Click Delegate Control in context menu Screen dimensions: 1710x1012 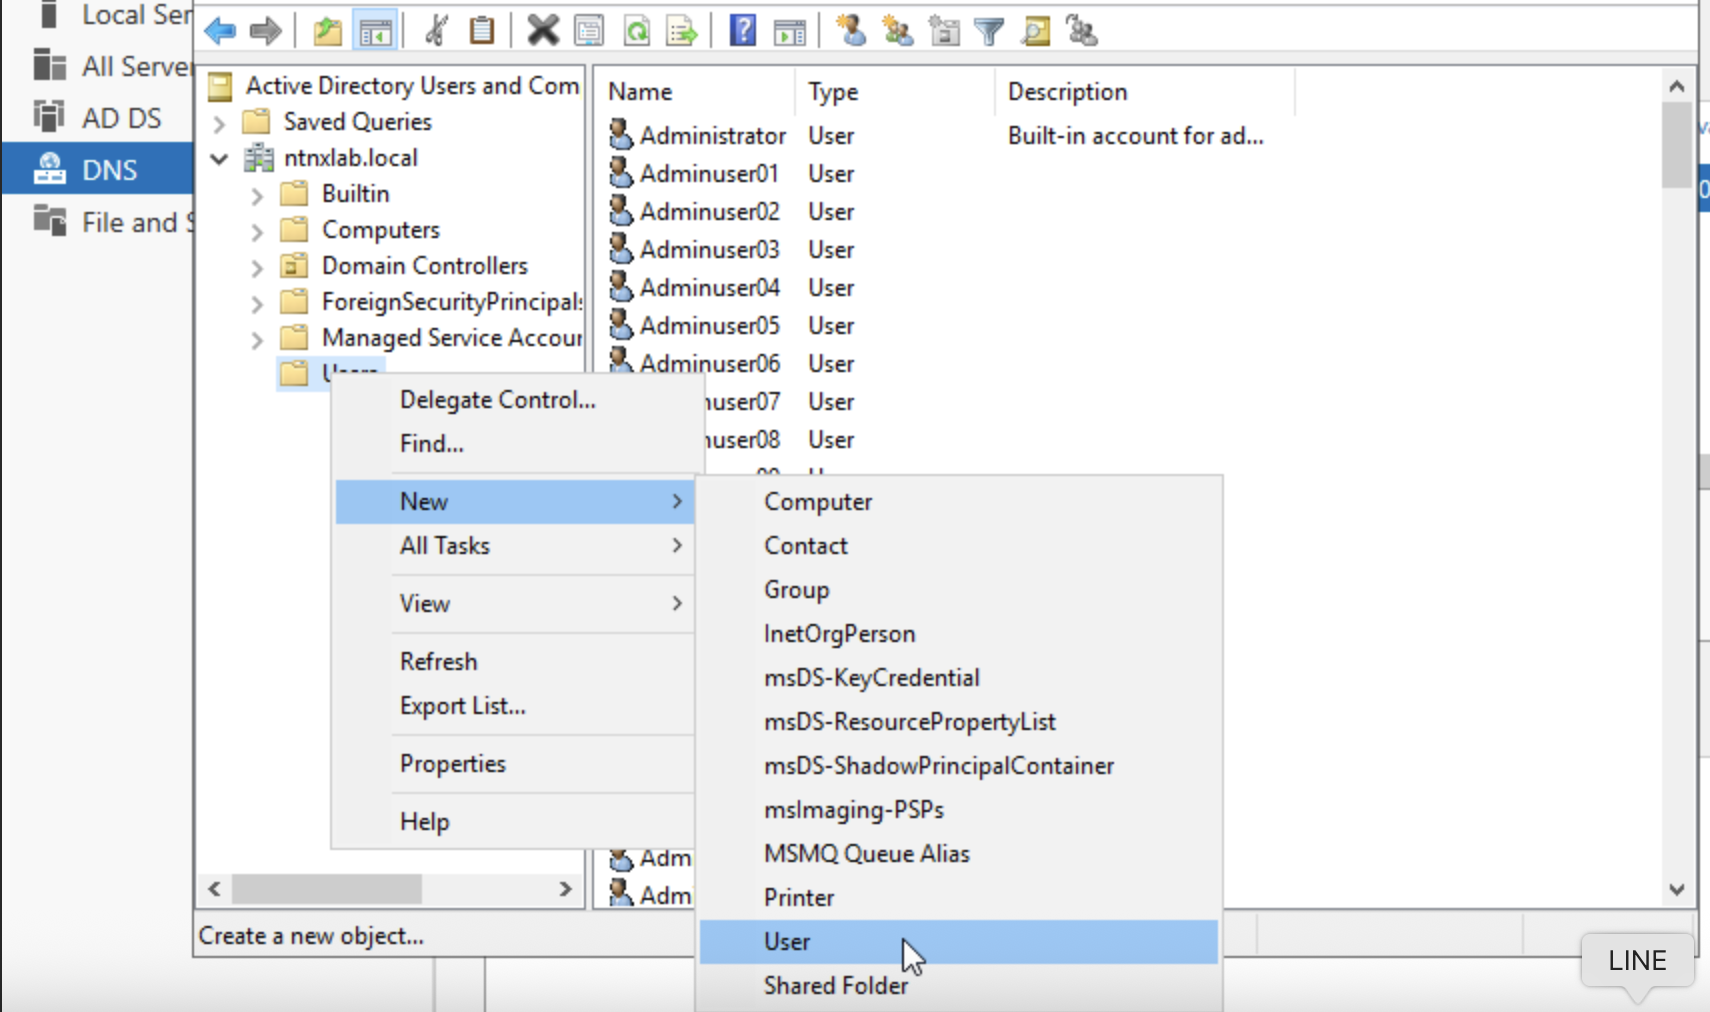(497, 400)
